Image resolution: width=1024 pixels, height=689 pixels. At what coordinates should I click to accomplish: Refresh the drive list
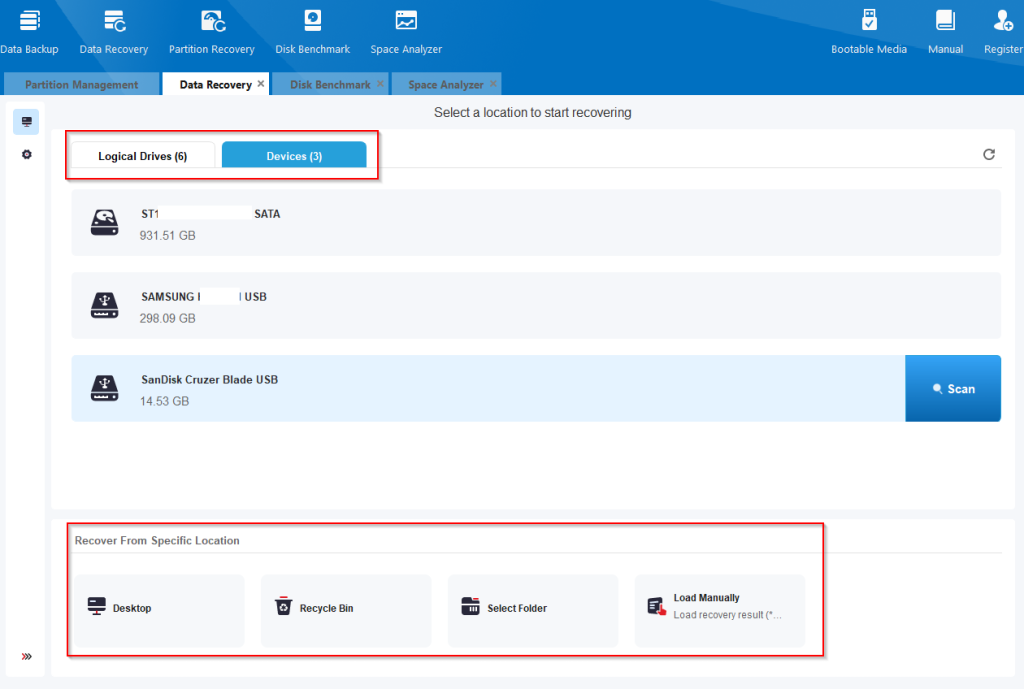989,154
